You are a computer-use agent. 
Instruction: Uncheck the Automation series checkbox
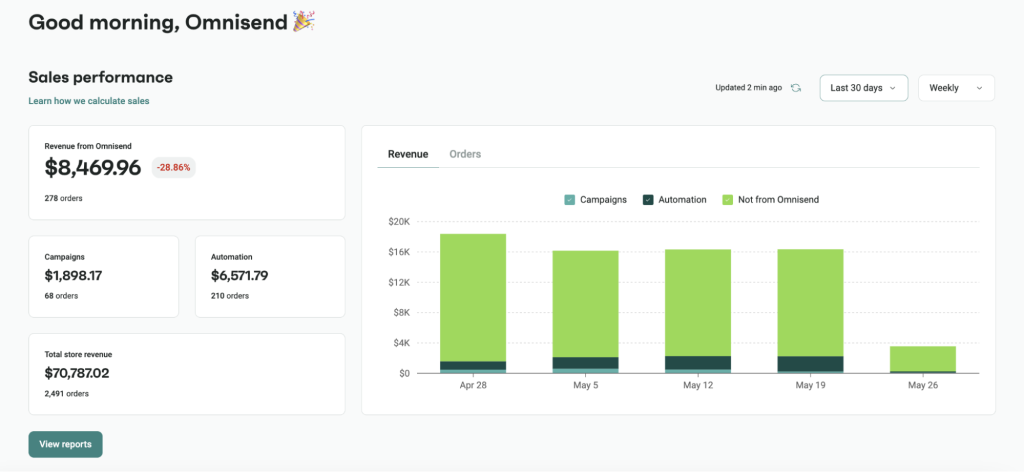[648, 200]
